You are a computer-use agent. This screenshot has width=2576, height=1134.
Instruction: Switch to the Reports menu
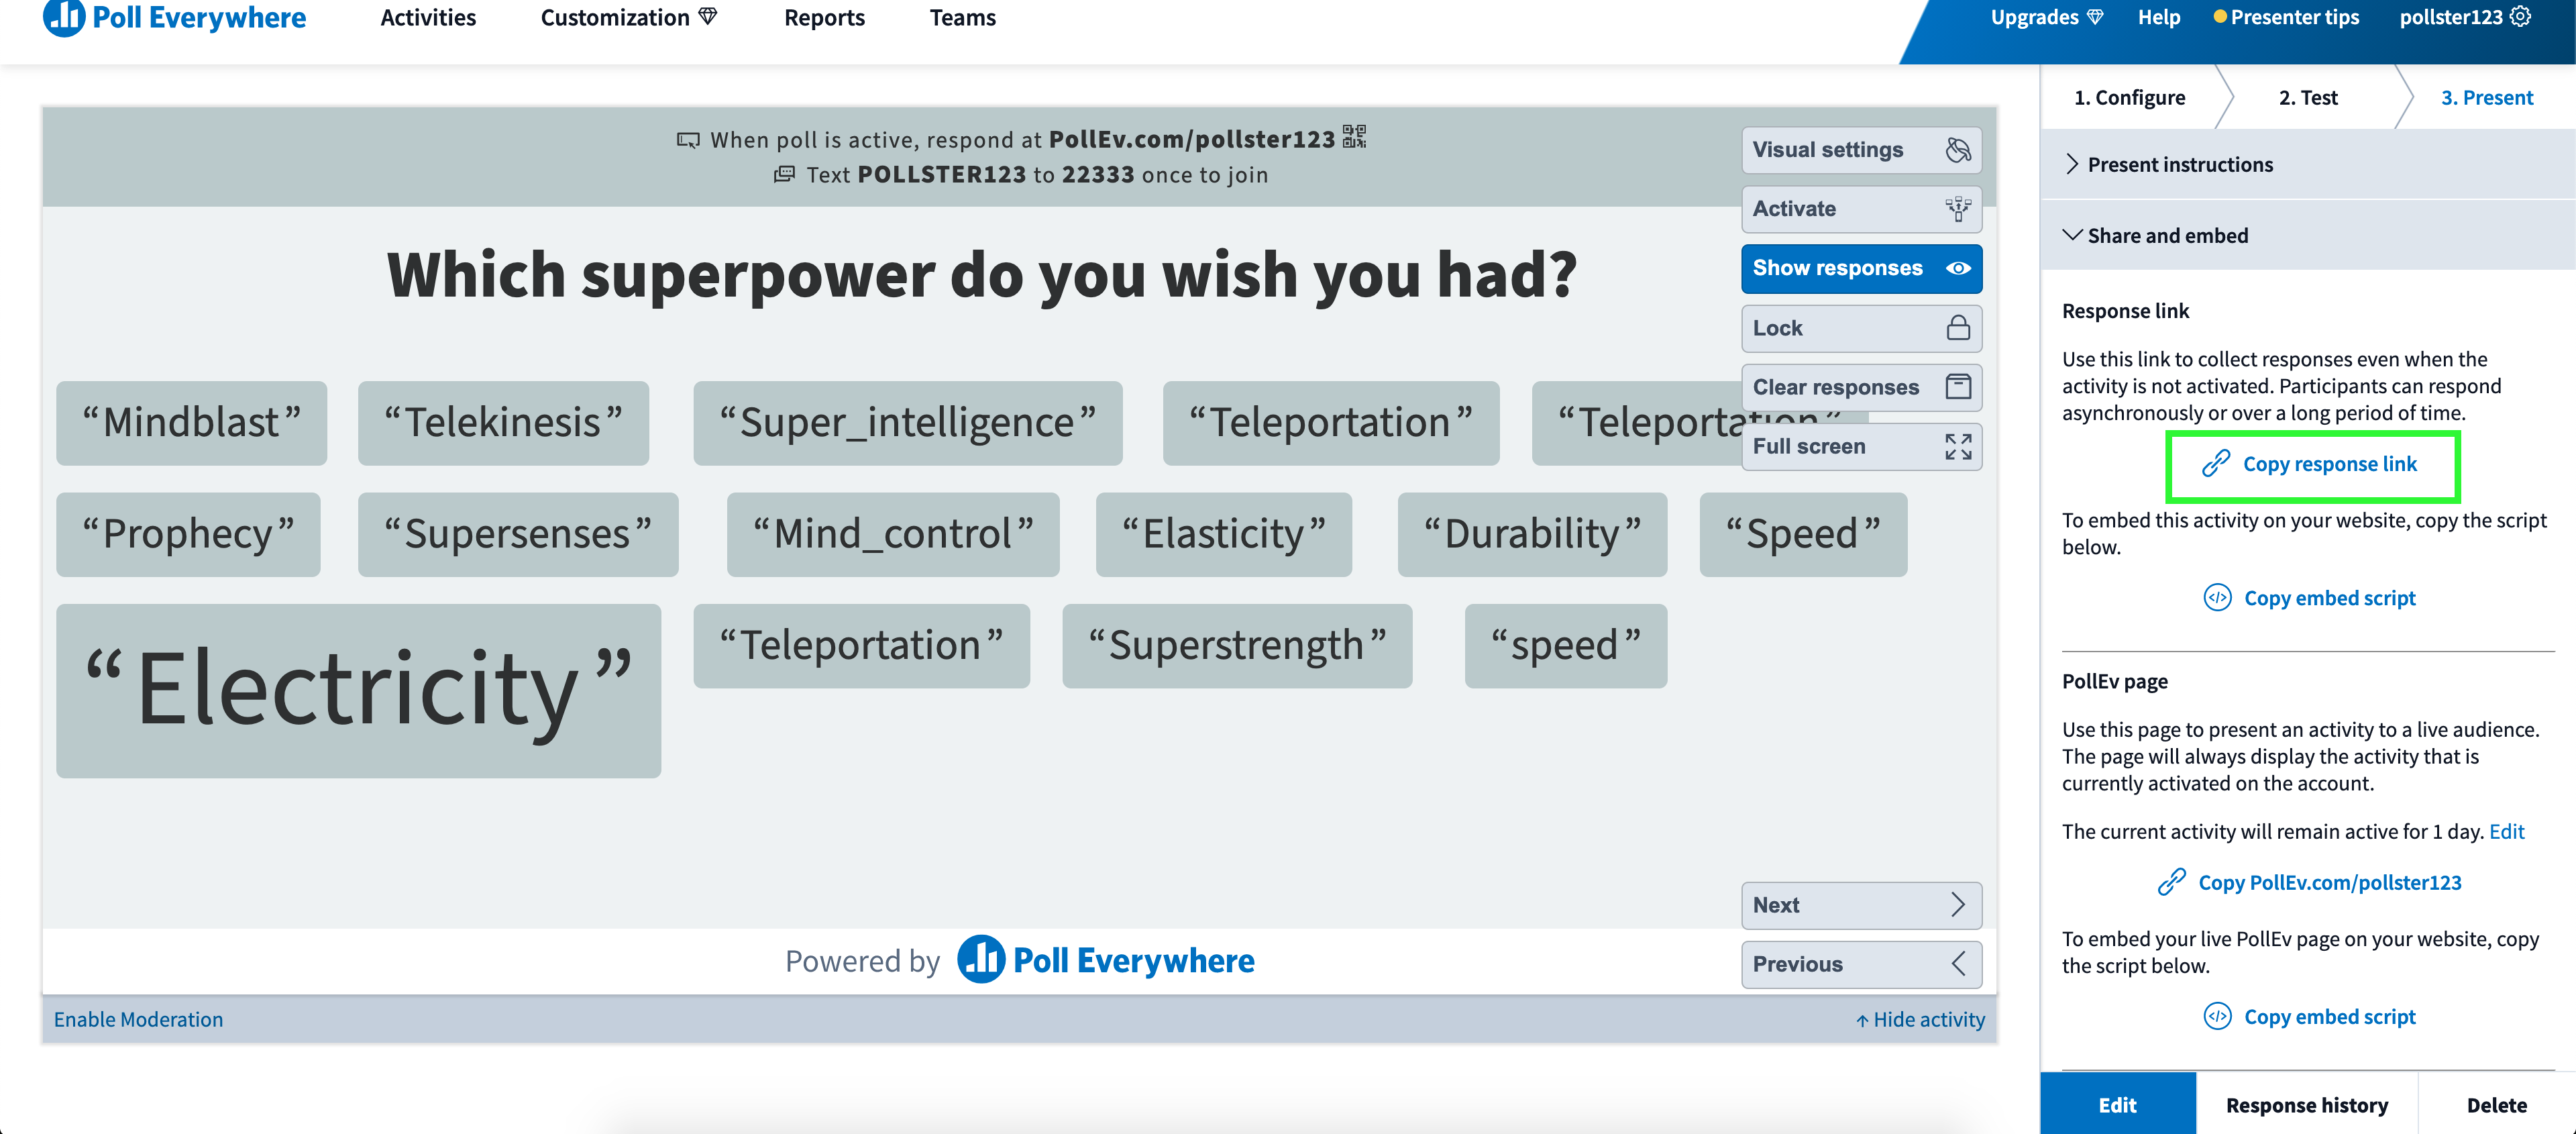[x=824, y=17]
